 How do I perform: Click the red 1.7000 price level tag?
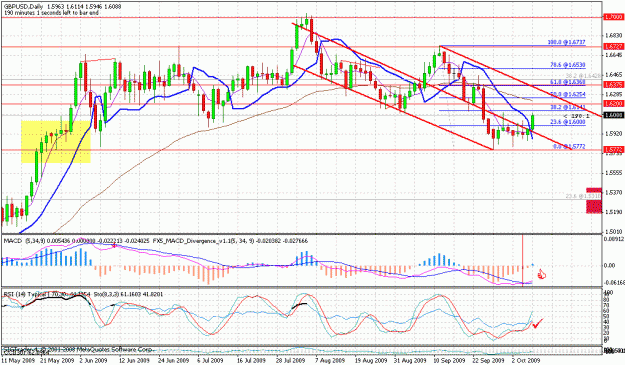click(x=613, y=17)
